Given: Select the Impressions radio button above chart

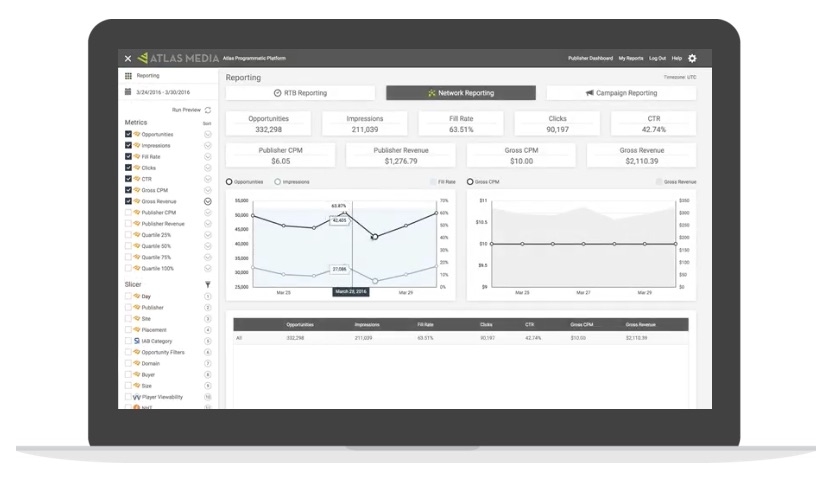Looking at the screenshot, I should tap(277, 182).
